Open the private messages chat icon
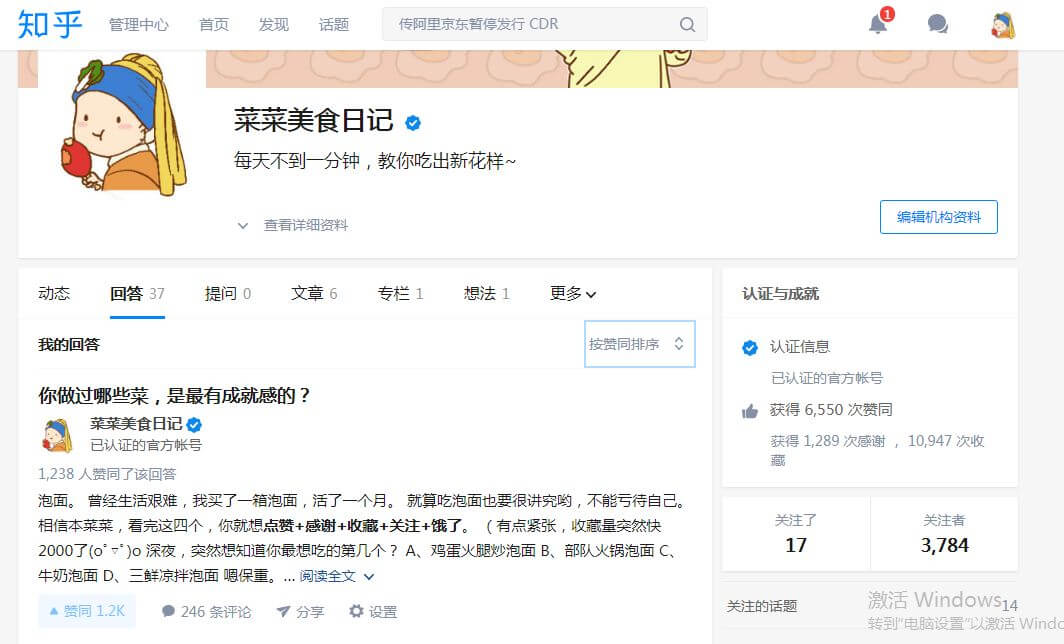The image size is (1064, 644). pyautogui.click(x=937, y=25)
